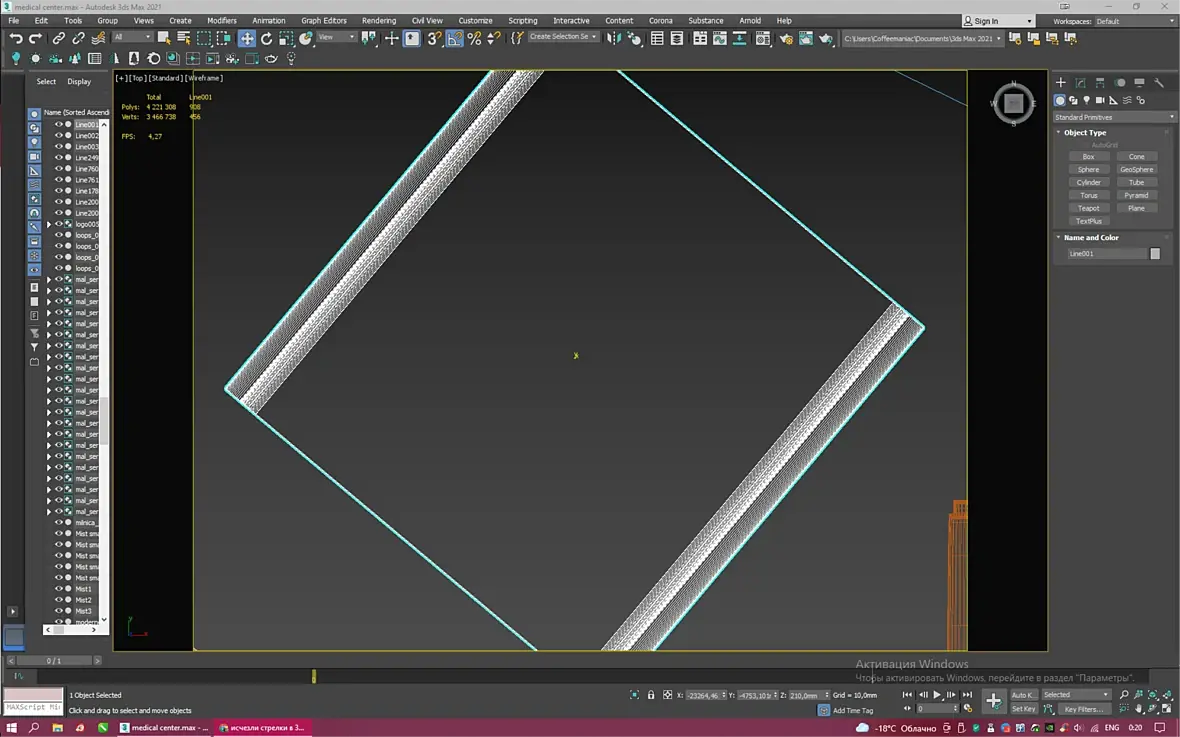Open the Standard Primitives category dropdown
The height and width of the screenshot is (737, 1180).
click(x=1114, y=117)
